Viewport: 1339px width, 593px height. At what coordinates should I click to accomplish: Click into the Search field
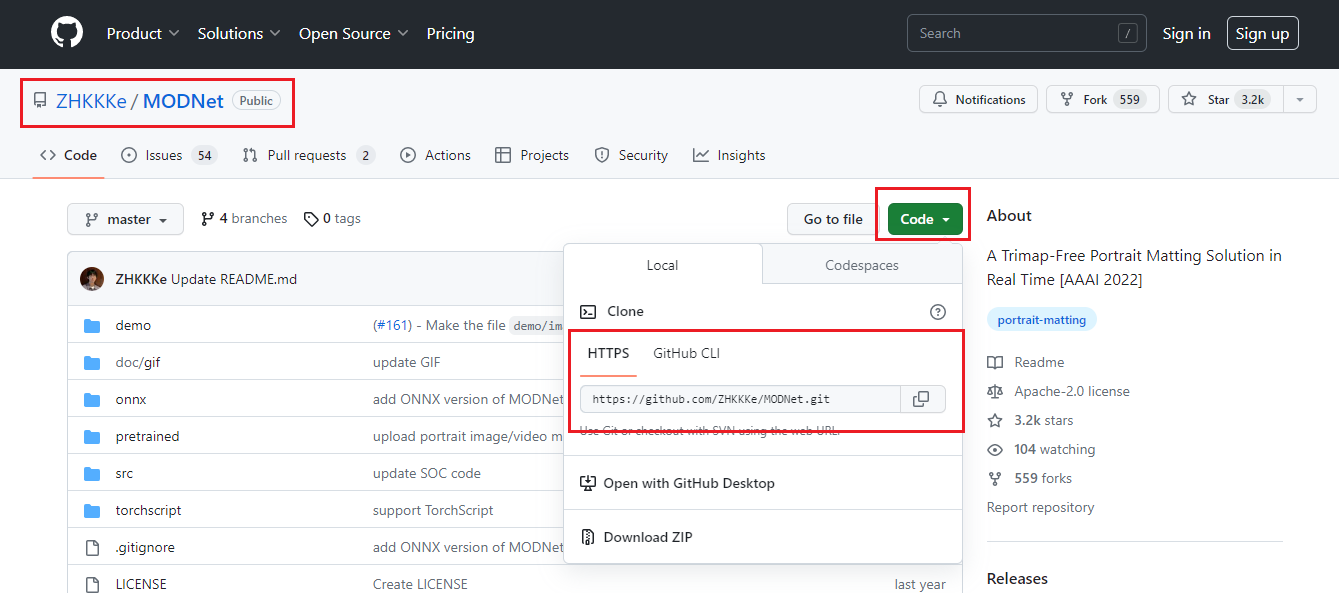point(1024,34)
